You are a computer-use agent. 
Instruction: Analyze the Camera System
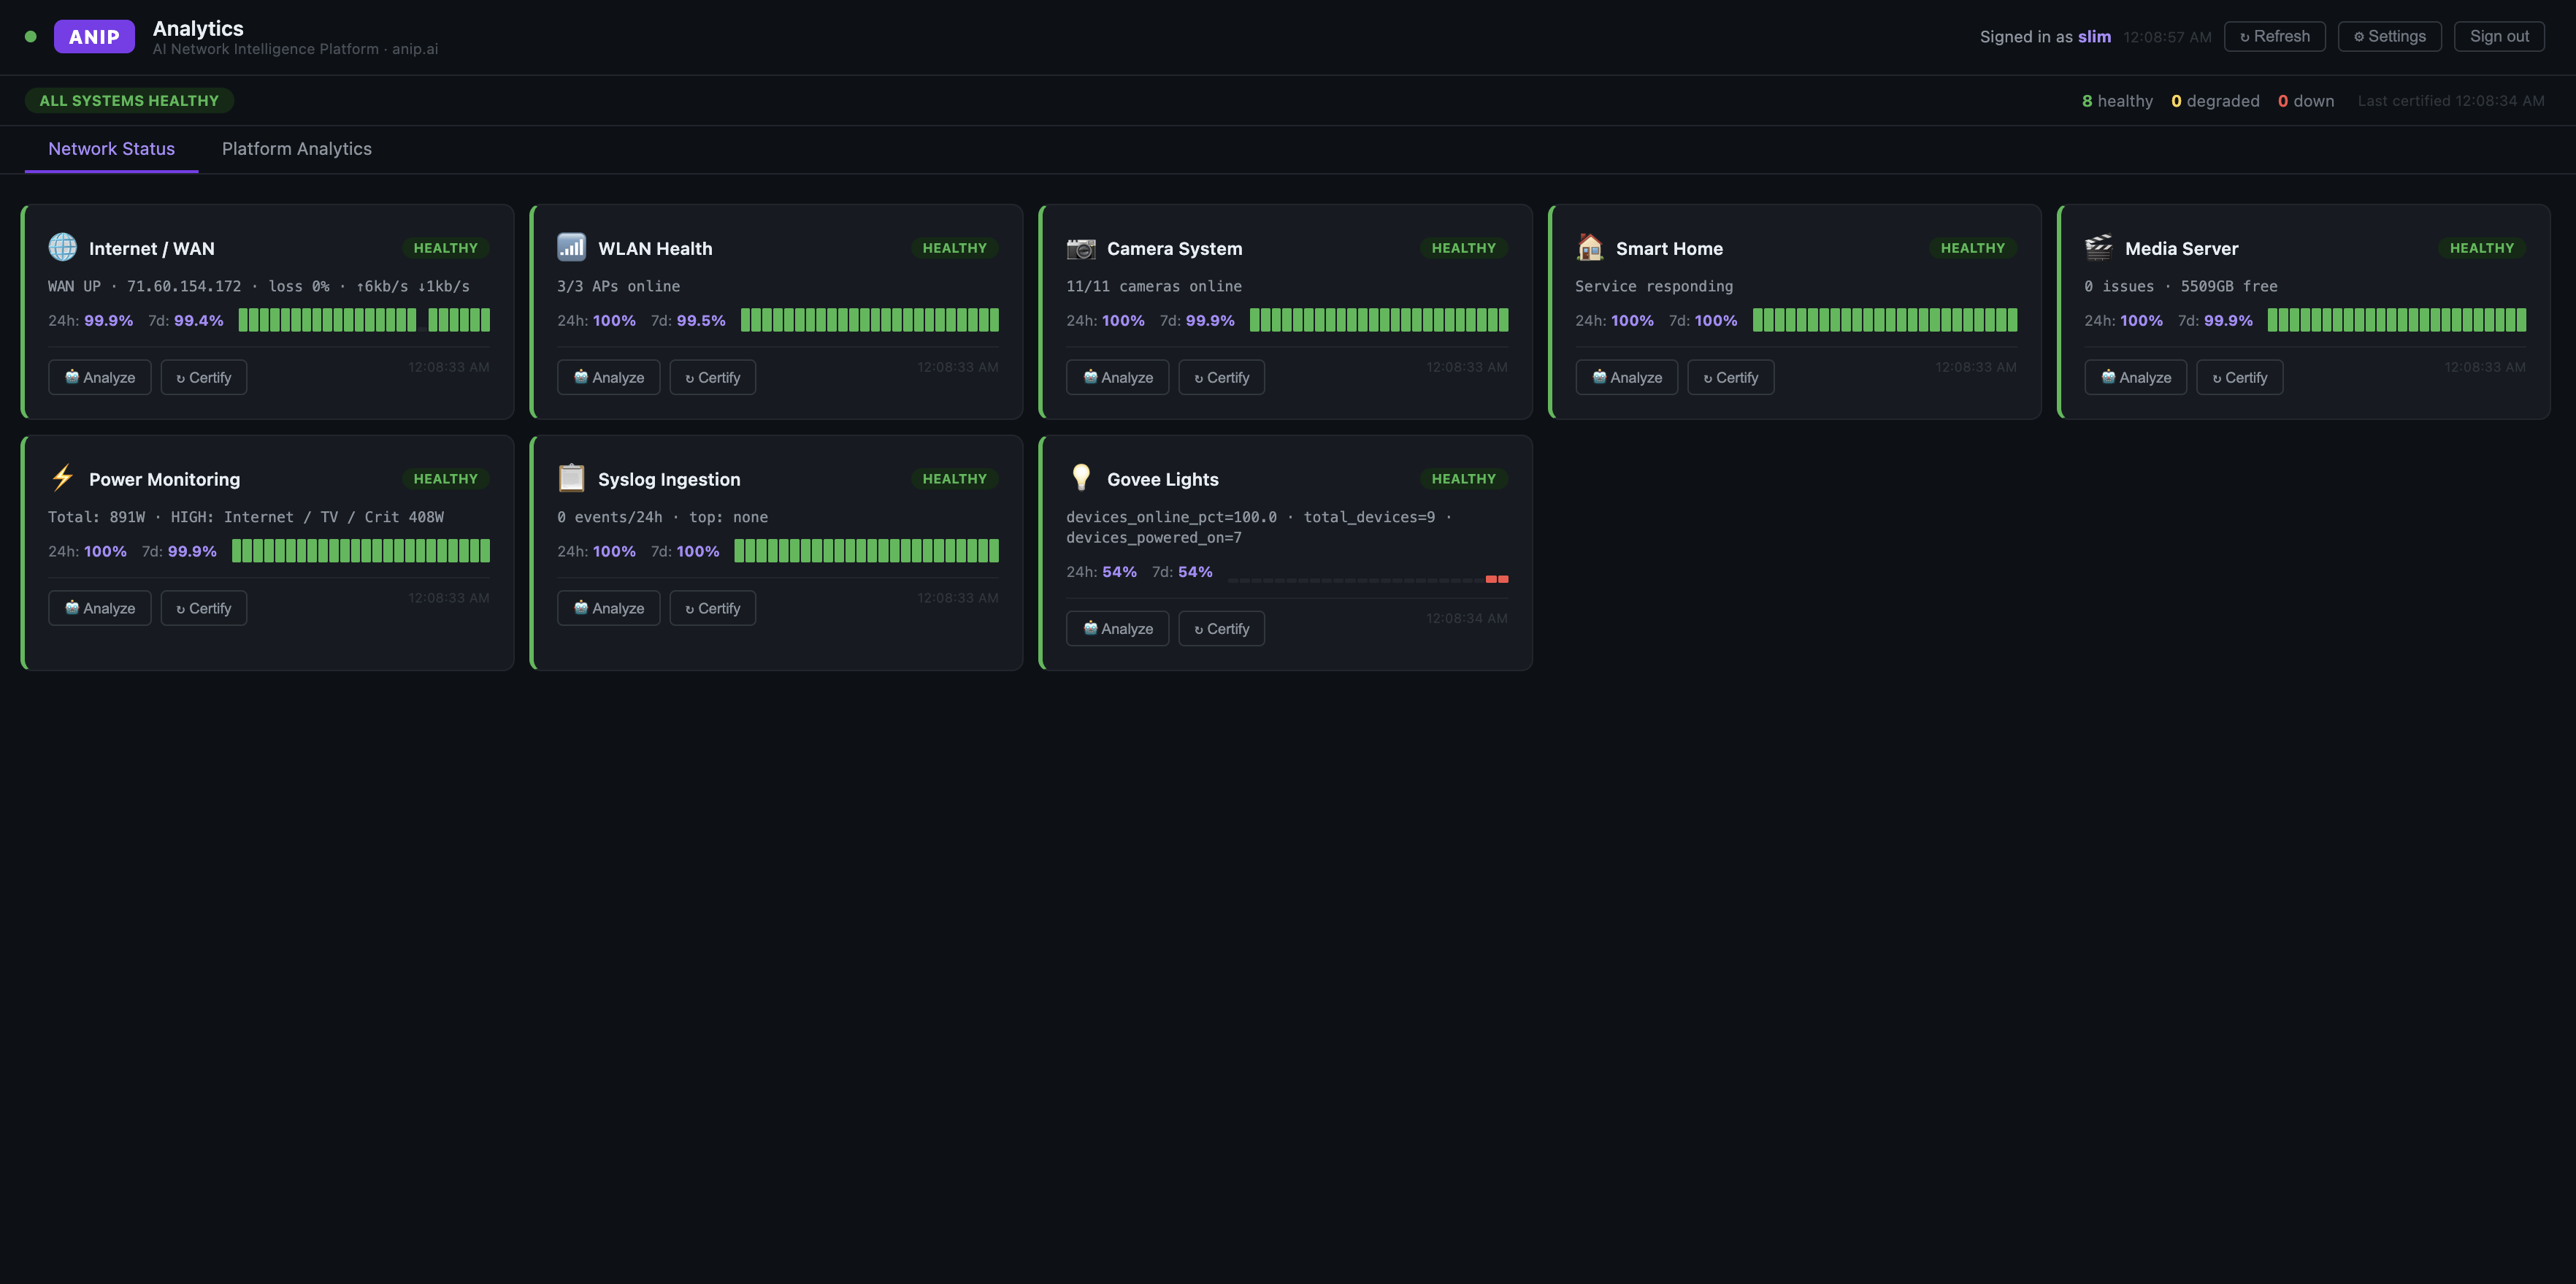click(x=1118, y=378)
